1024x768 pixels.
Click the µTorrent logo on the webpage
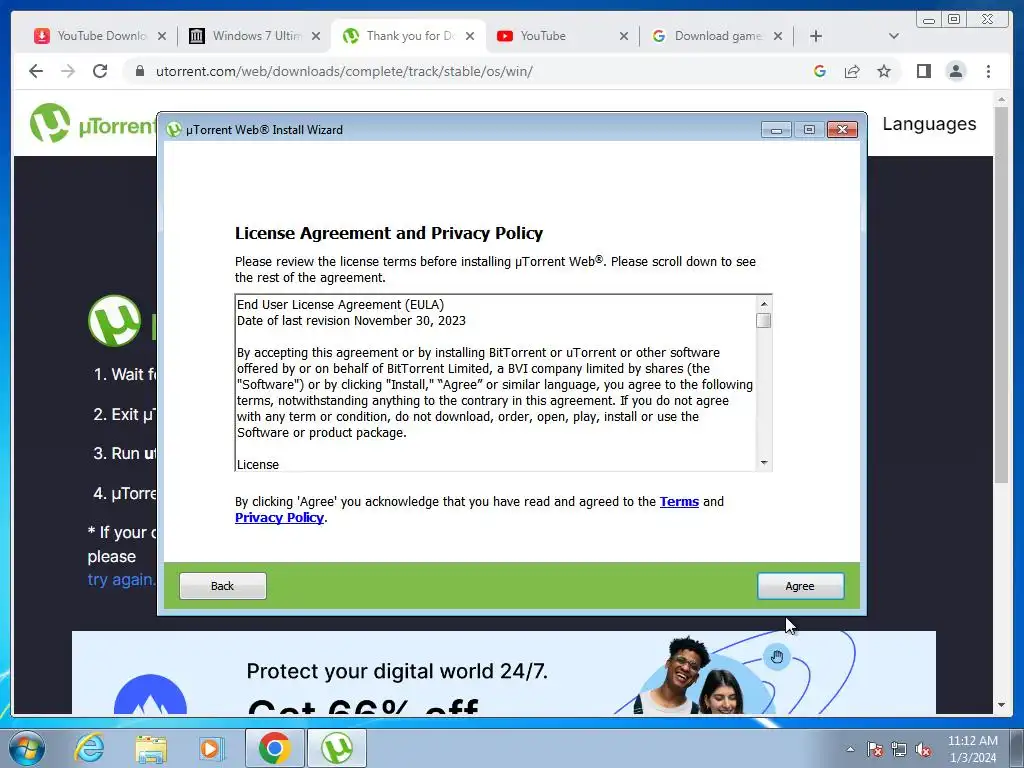click(91, 123)
